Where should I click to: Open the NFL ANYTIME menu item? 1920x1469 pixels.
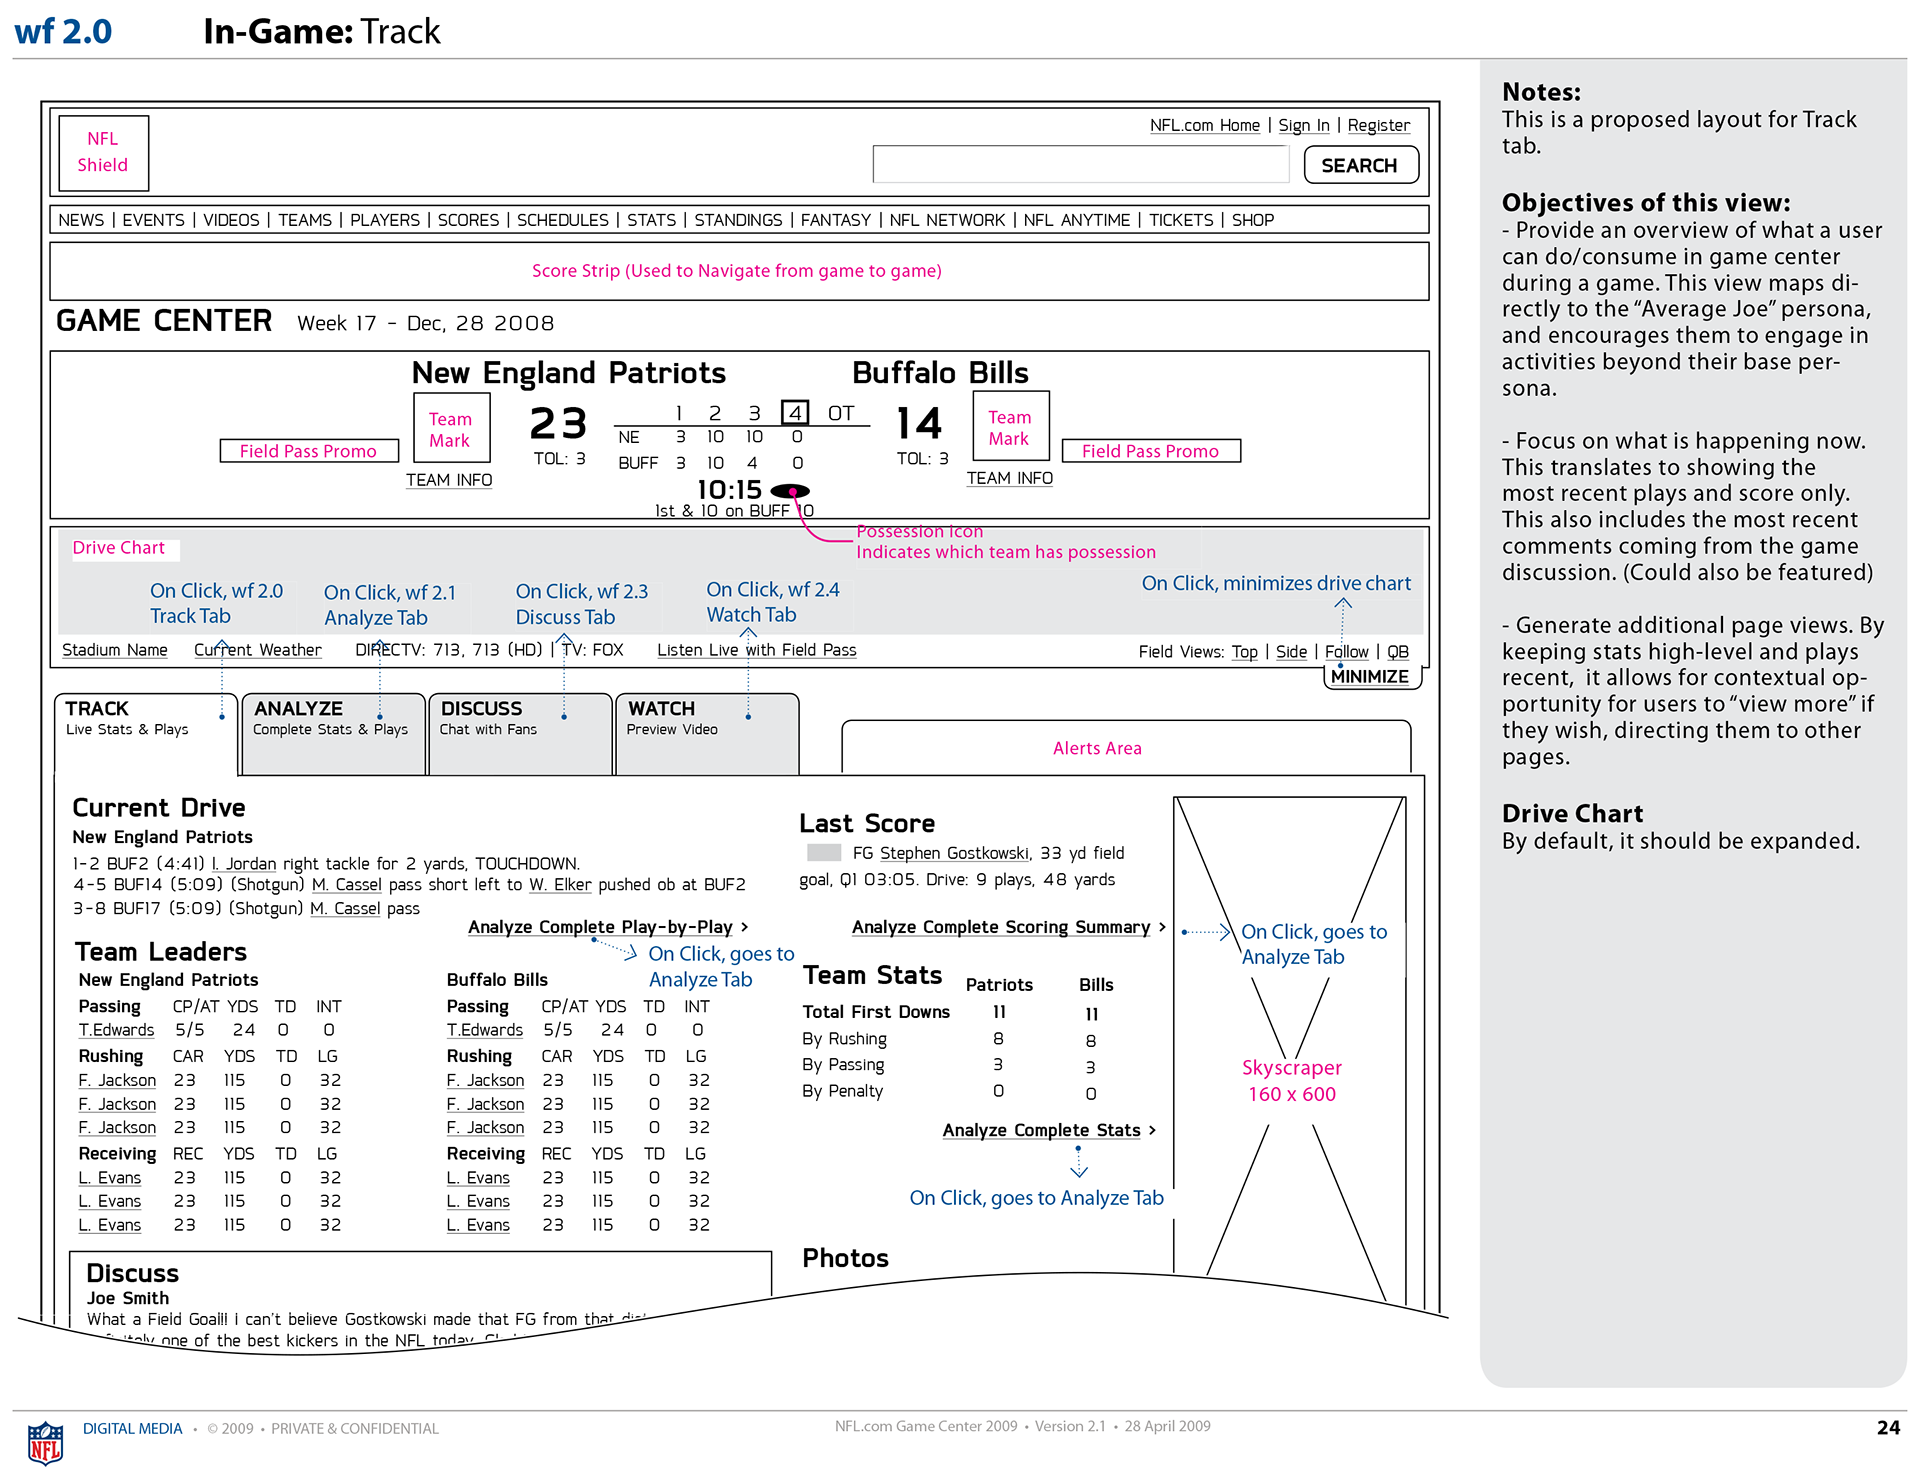coord(1076,220)
